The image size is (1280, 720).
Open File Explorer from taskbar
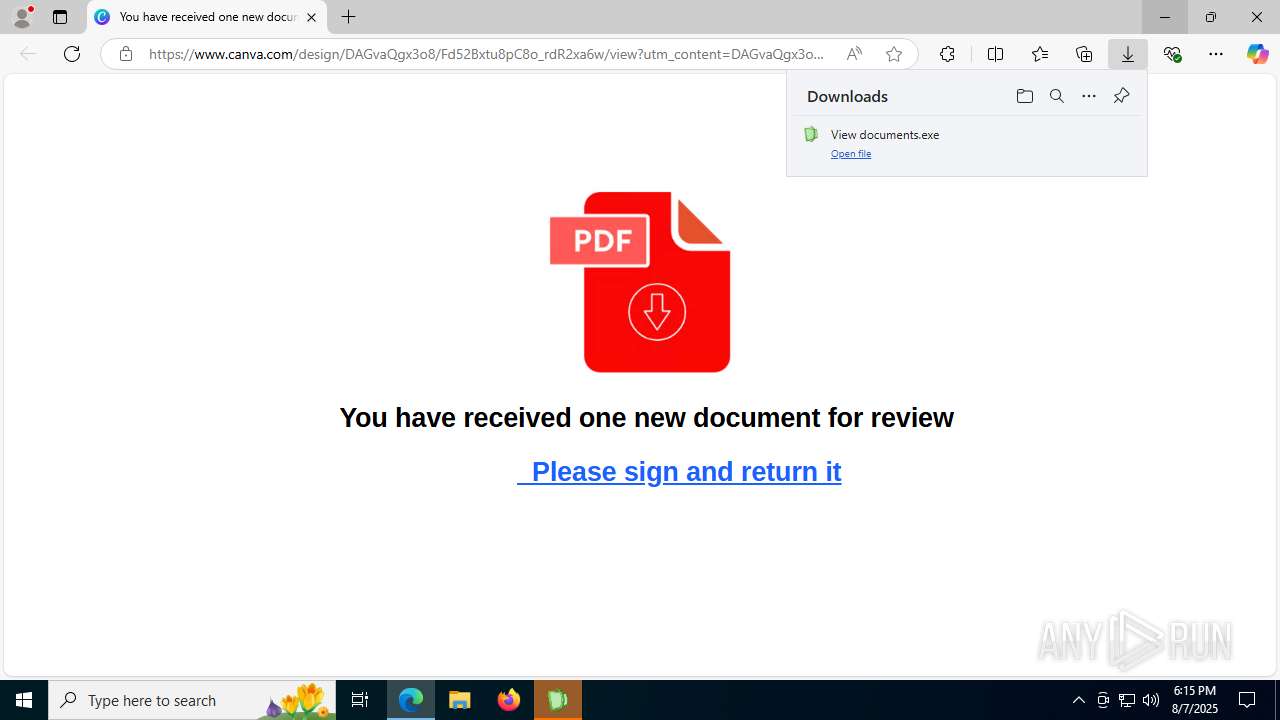(x=460, y=700)
